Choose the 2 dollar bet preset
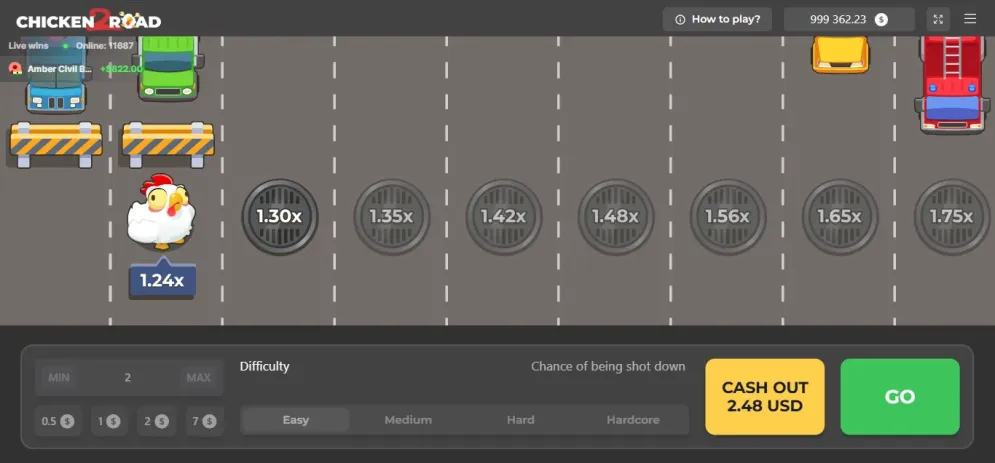The image size is (995, 463). [x=156, y=421]
